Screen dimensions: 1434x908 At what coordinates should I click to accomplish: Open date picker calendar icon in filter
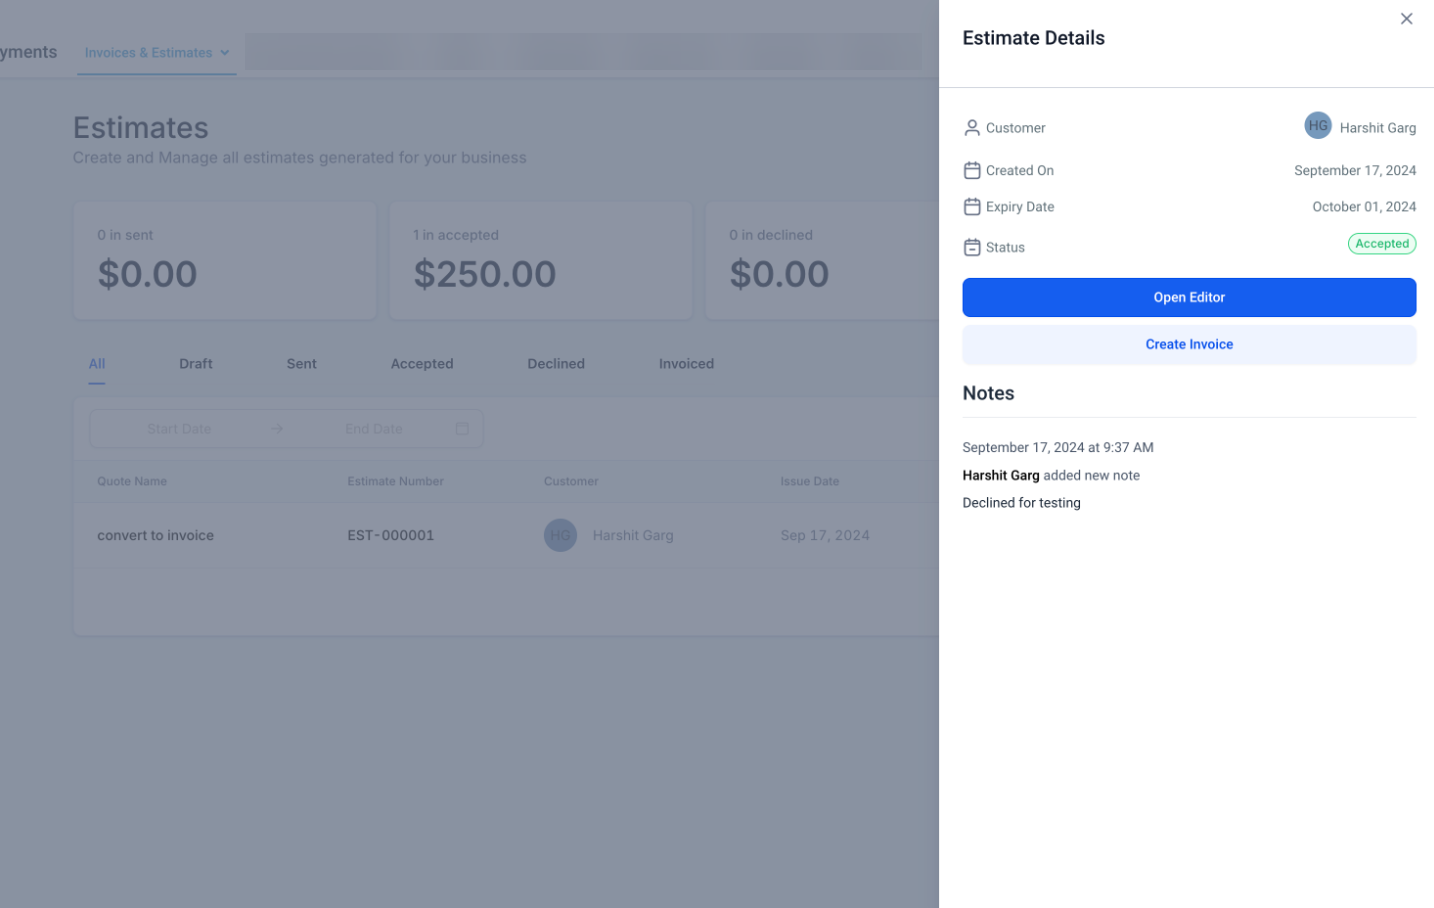[x=462, y=429]
